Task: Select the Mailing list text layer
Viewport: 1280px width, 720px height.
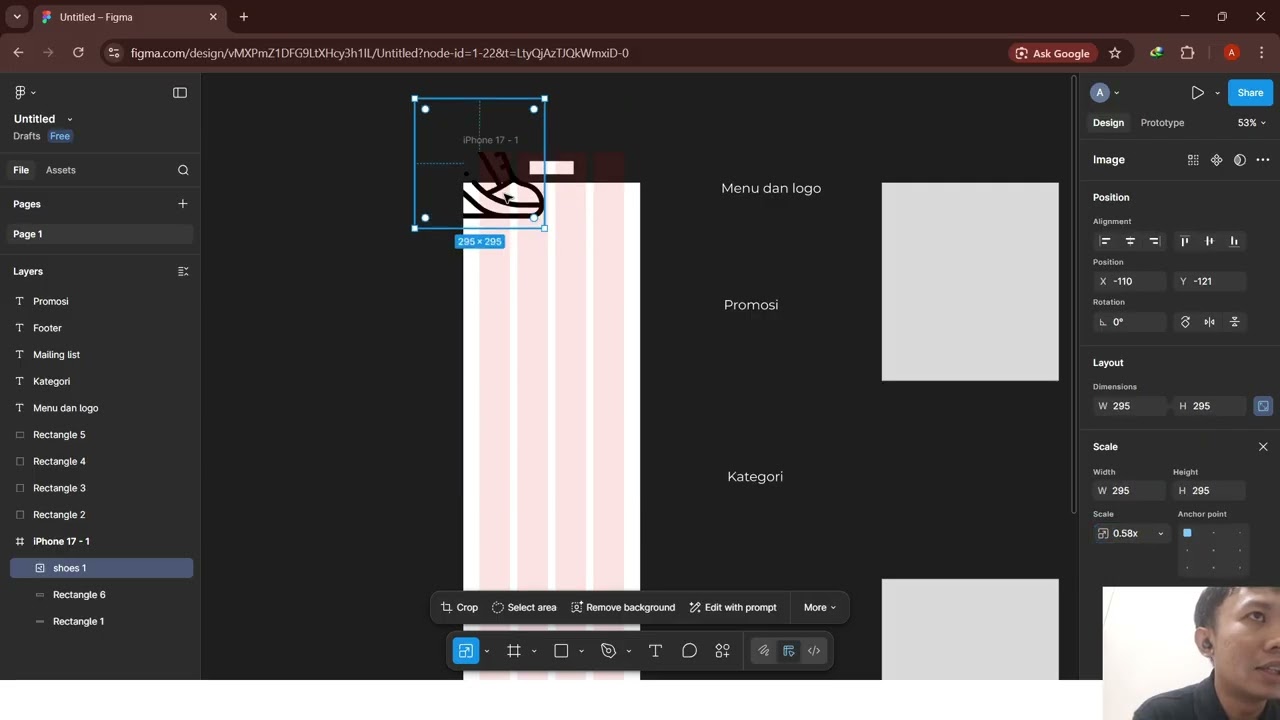Action: click(101, 355)
